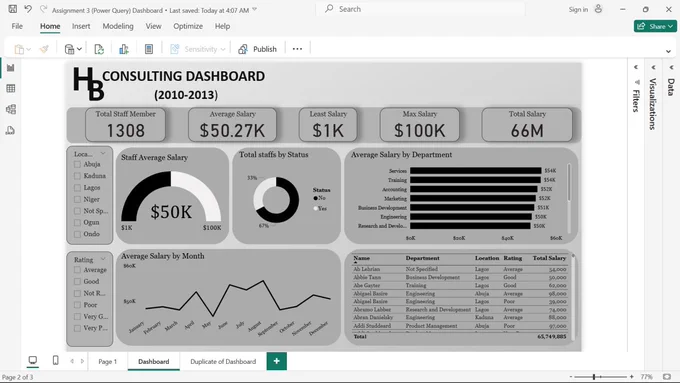Undo the last action

tap(28, 9)
